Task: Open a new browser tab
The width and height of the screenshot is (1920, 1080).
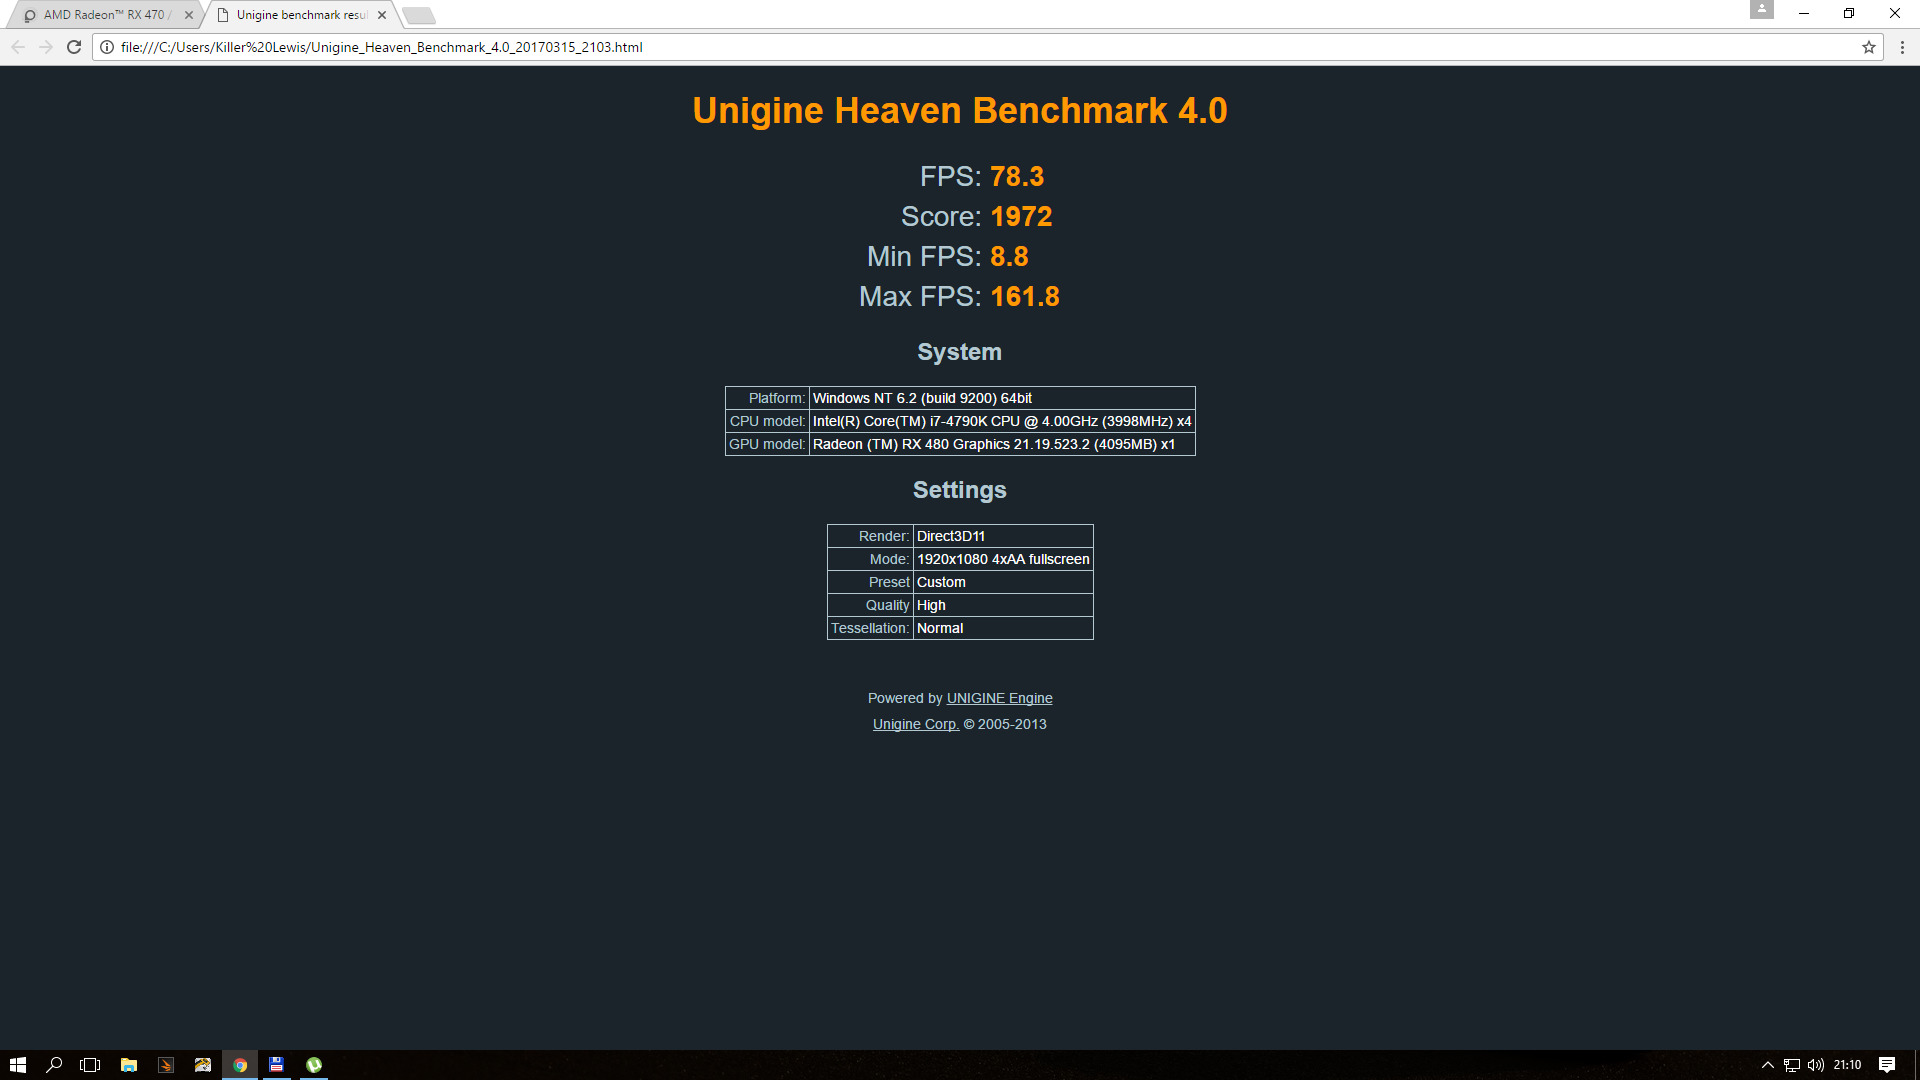Action: point(419,15)
